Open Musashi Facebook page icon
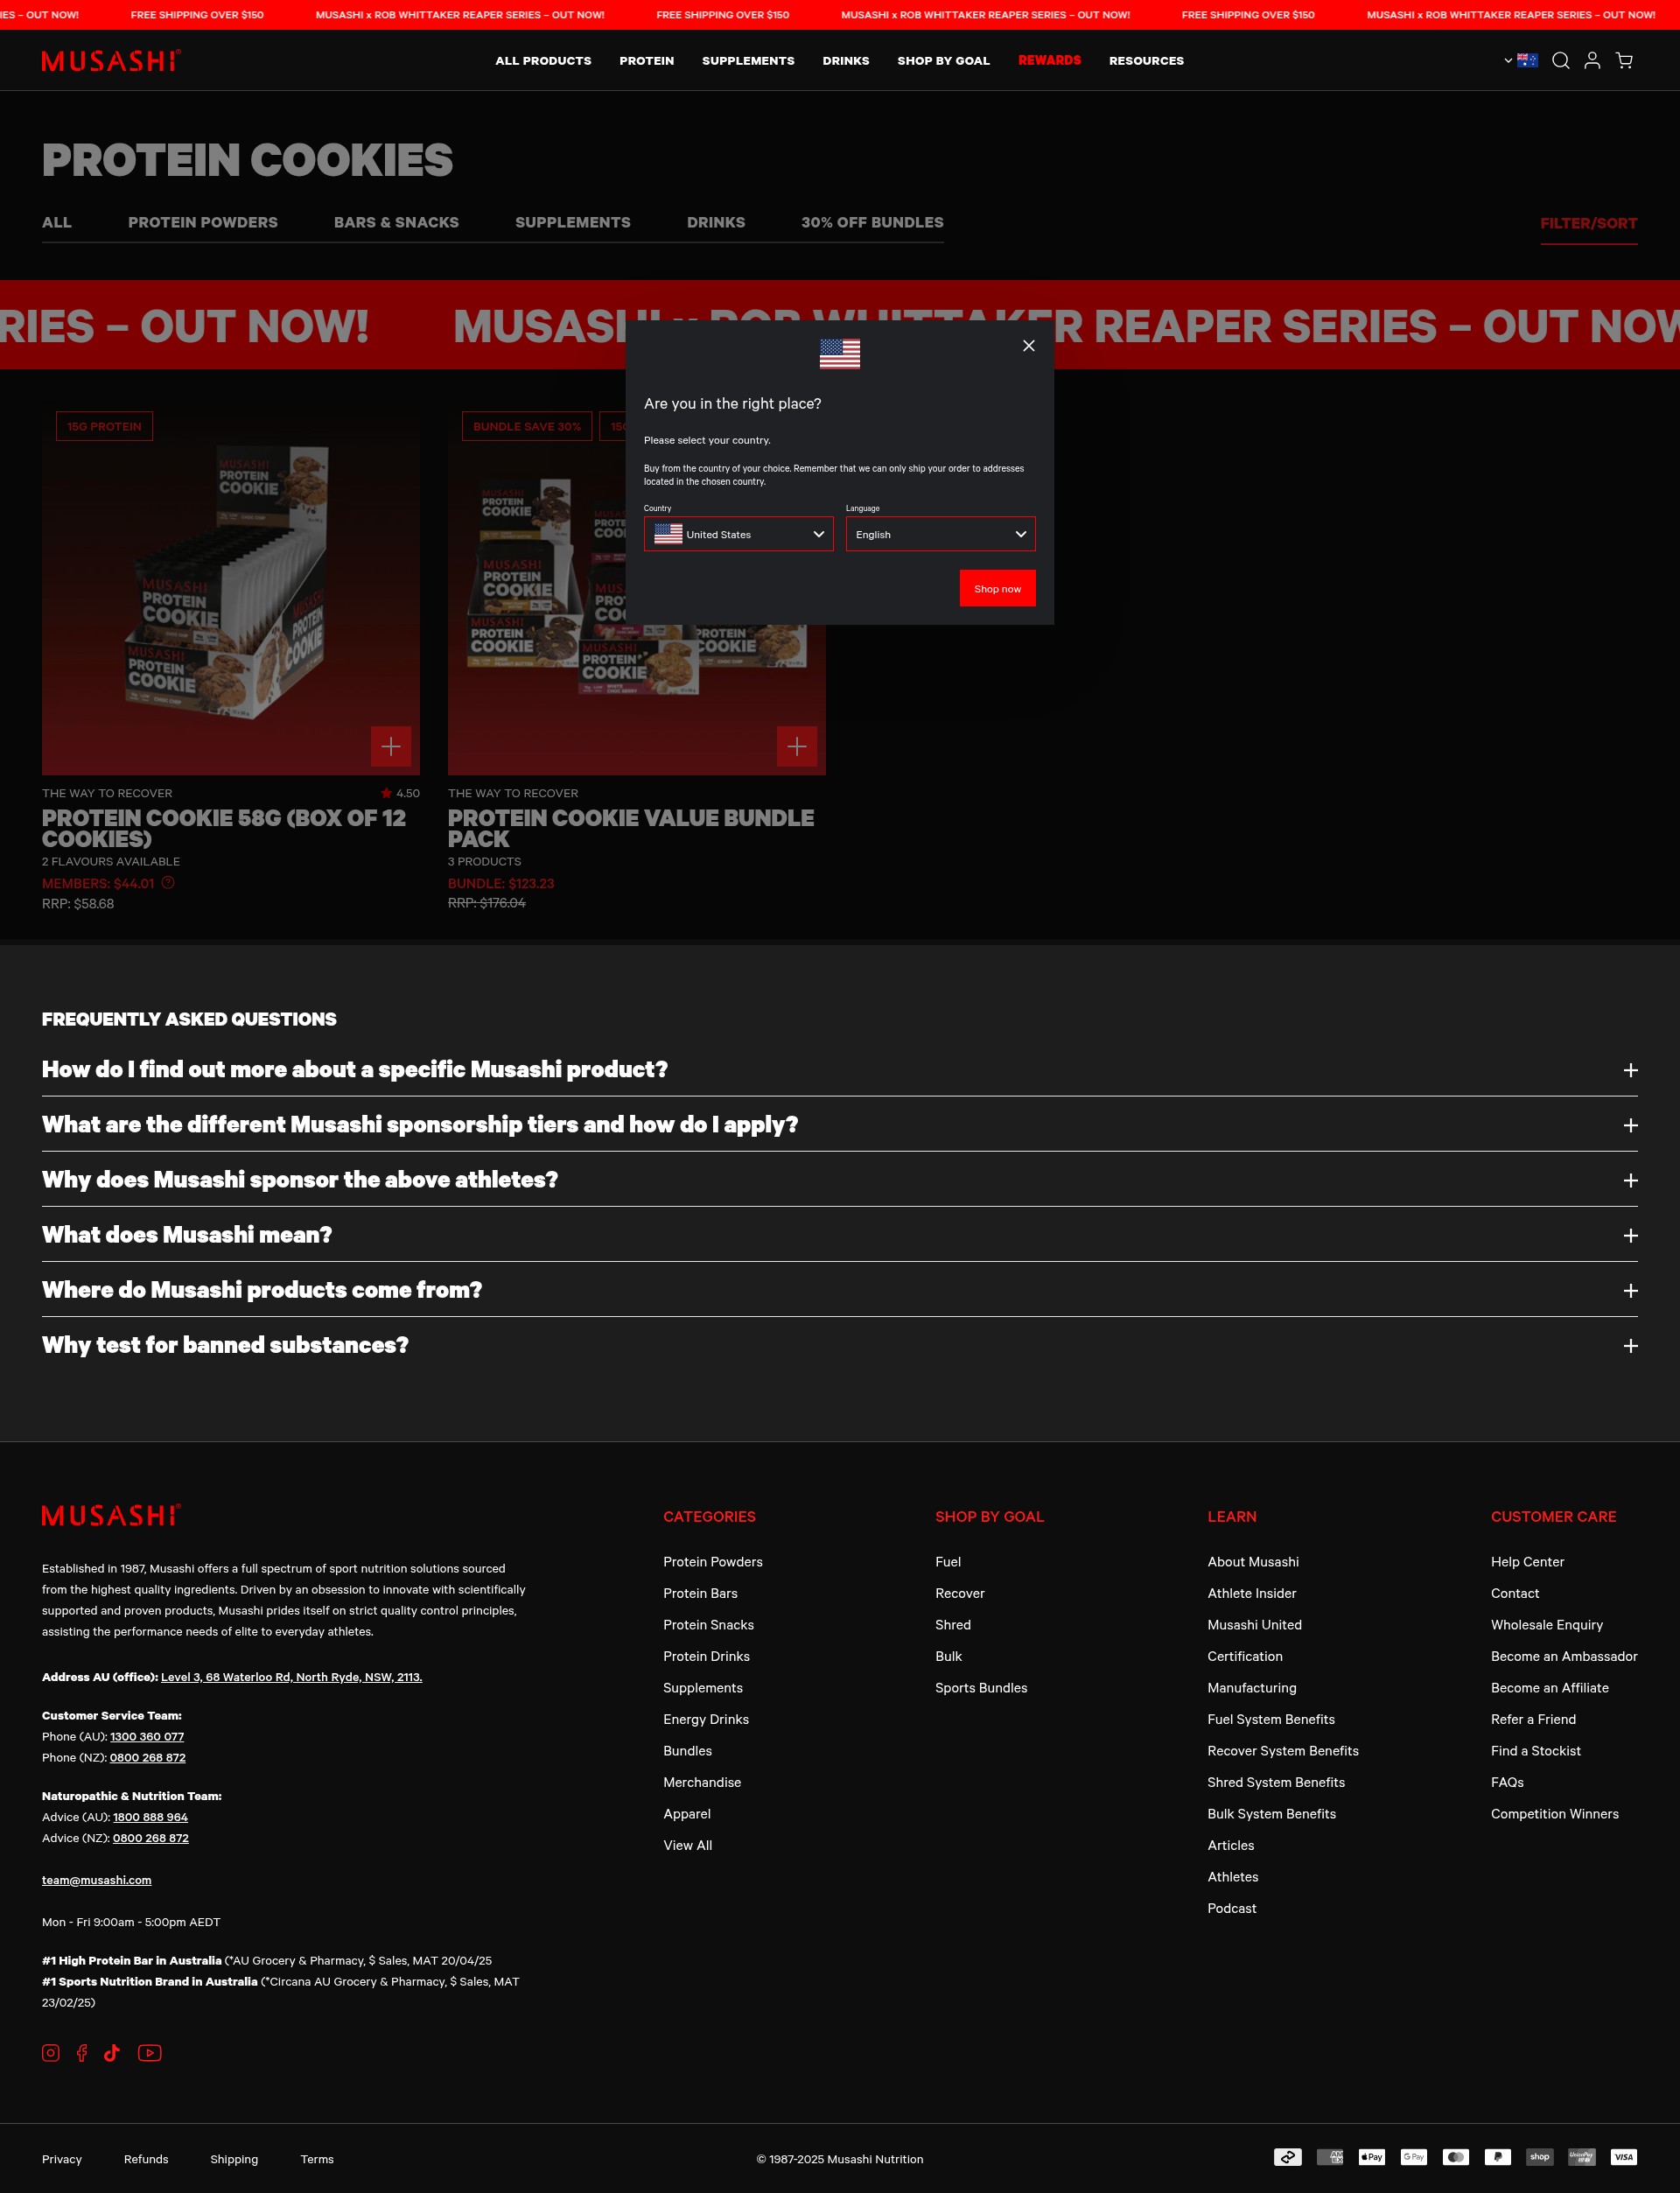 click(x=82, y=2053)
